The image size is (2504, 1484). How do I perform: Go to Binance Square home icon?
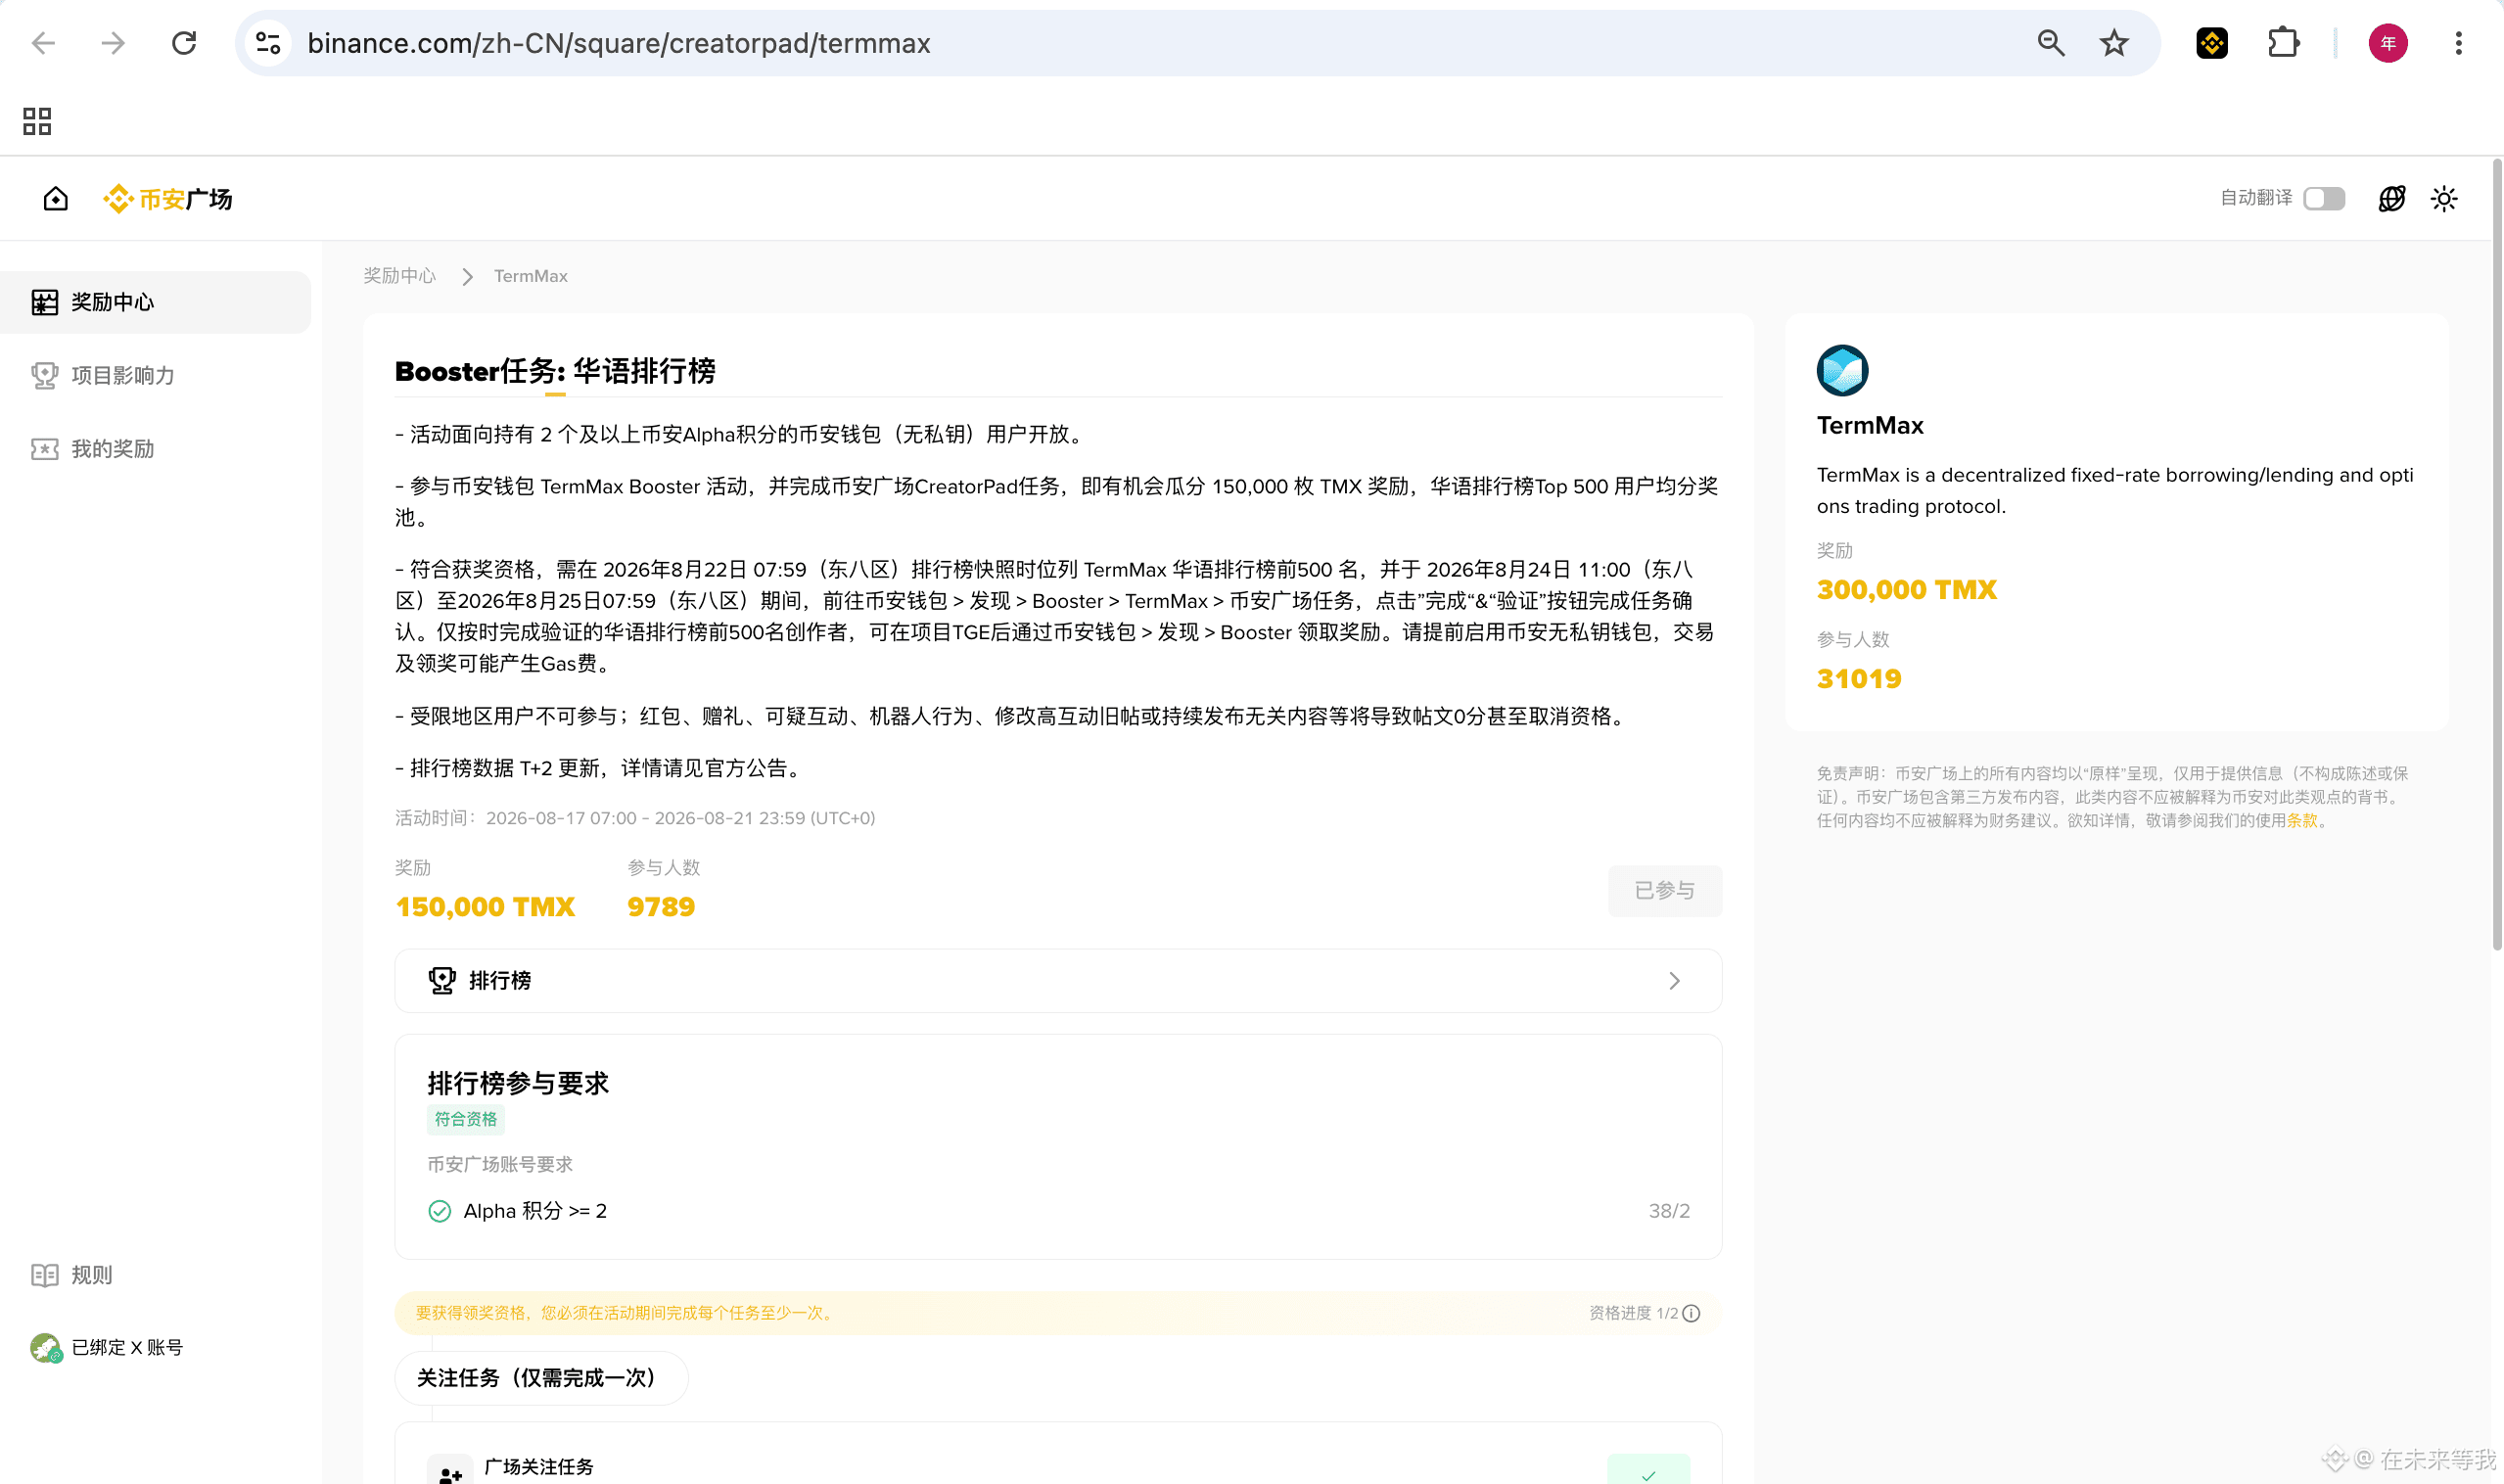tap(56, 198)
